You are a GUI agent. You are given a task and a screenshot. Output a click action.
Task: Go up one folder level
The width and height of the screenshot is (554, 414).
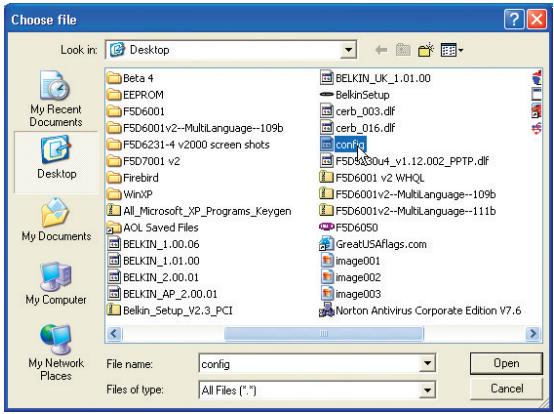(403, 50)
